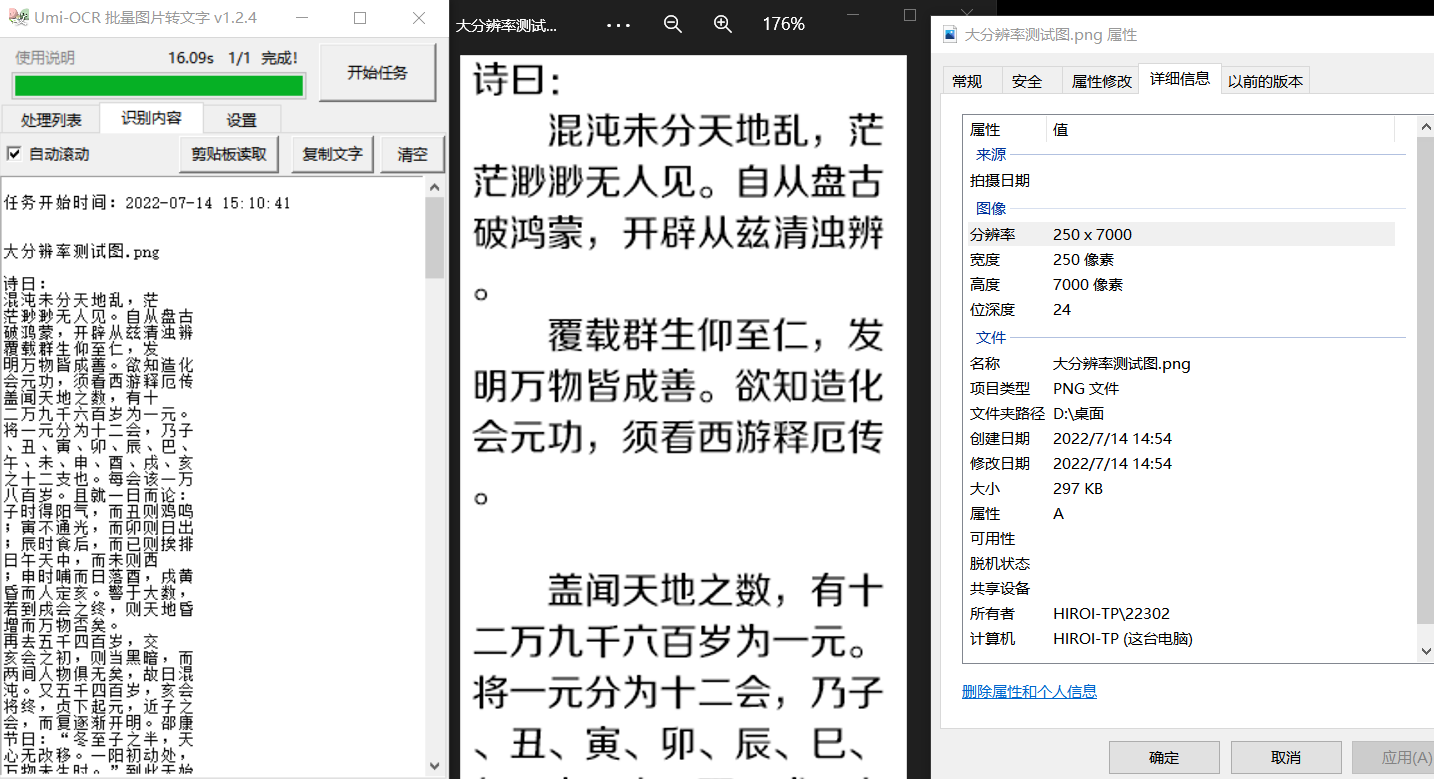Click the green task progress bar
Image resolution: width=1434 pixels, height=779 pixels.
pos(157,86)
